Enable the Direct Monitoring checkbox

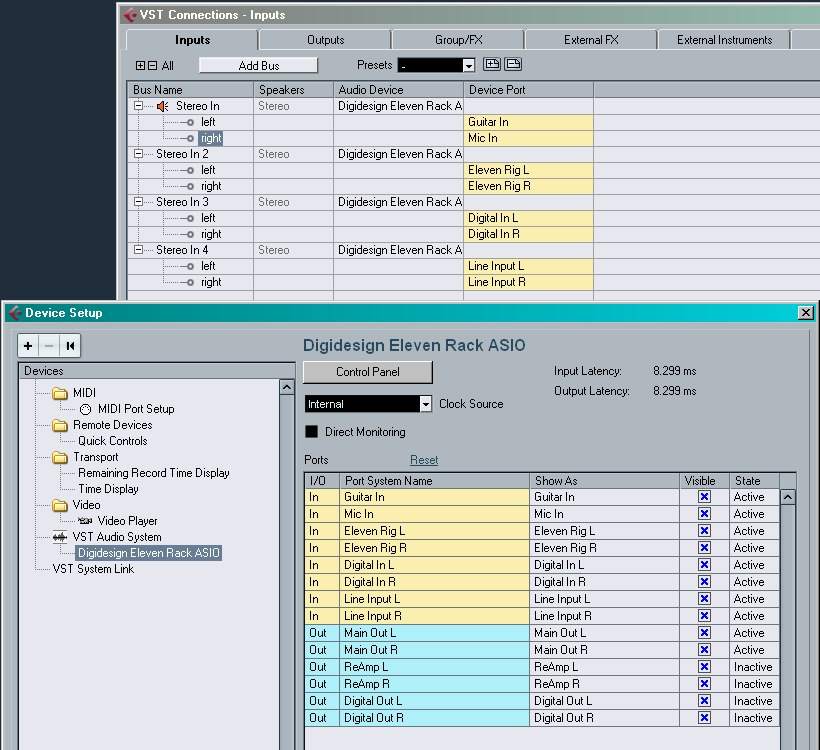(311, 432)
